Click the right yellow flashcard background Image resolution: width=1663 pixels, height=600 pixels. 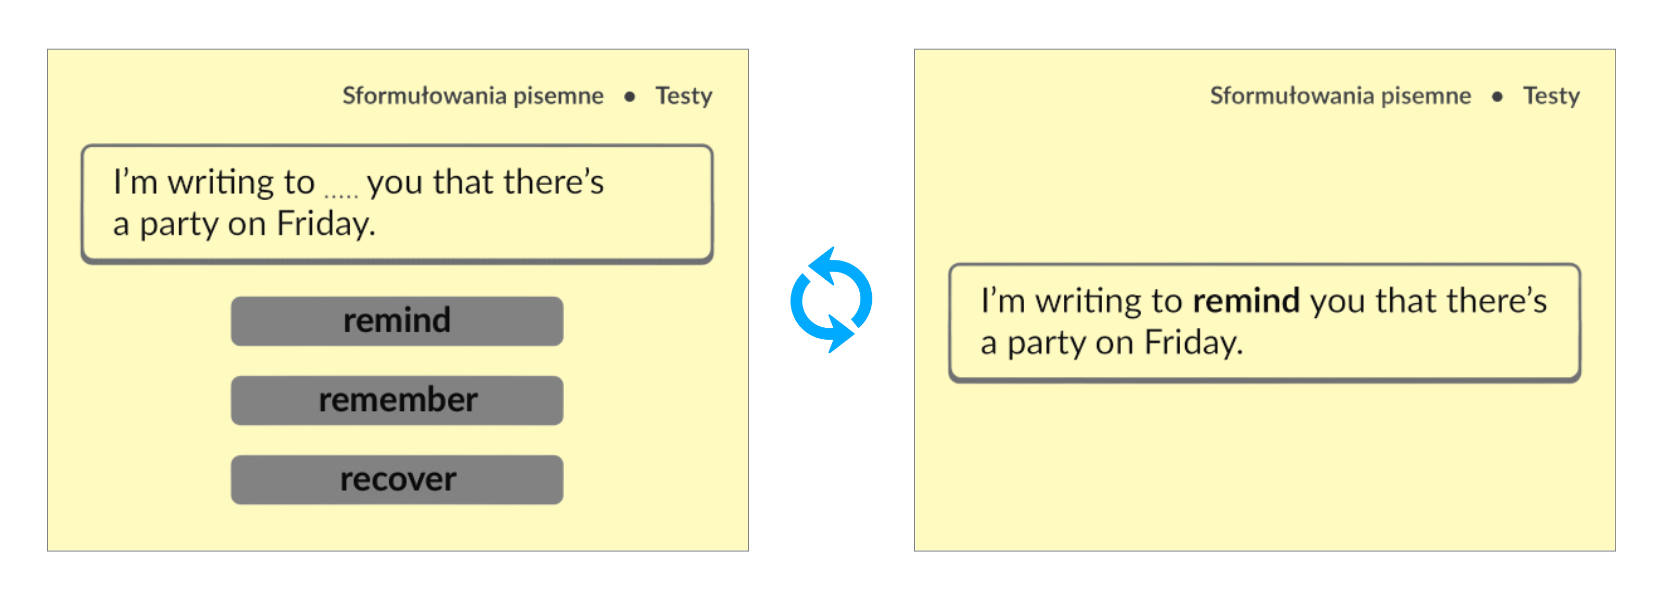pyautogui.click(x=1265, y=470)
